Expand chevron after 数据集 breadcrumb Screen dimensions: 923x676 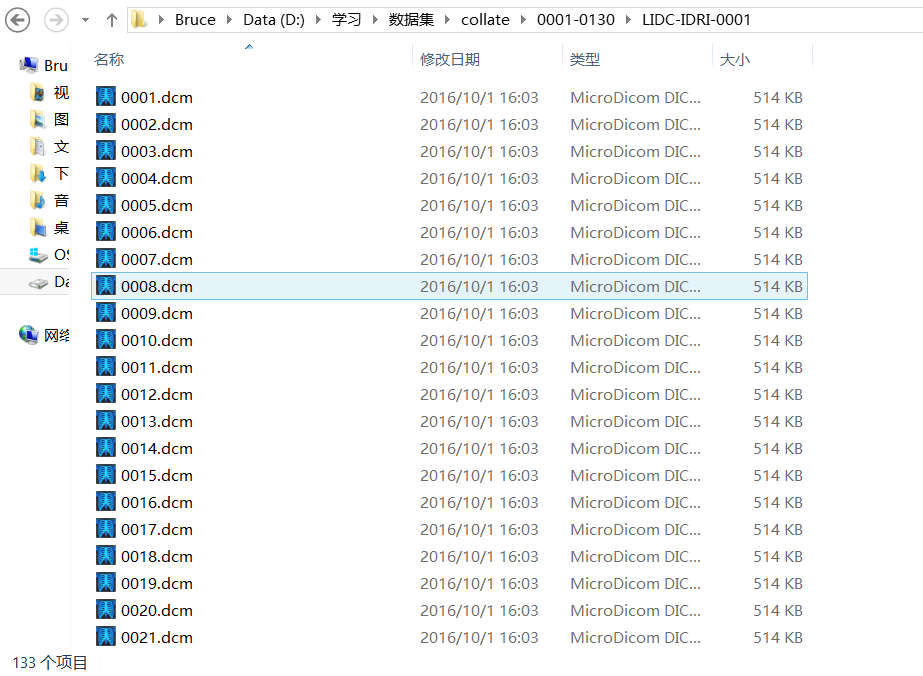tap(447, 20)
